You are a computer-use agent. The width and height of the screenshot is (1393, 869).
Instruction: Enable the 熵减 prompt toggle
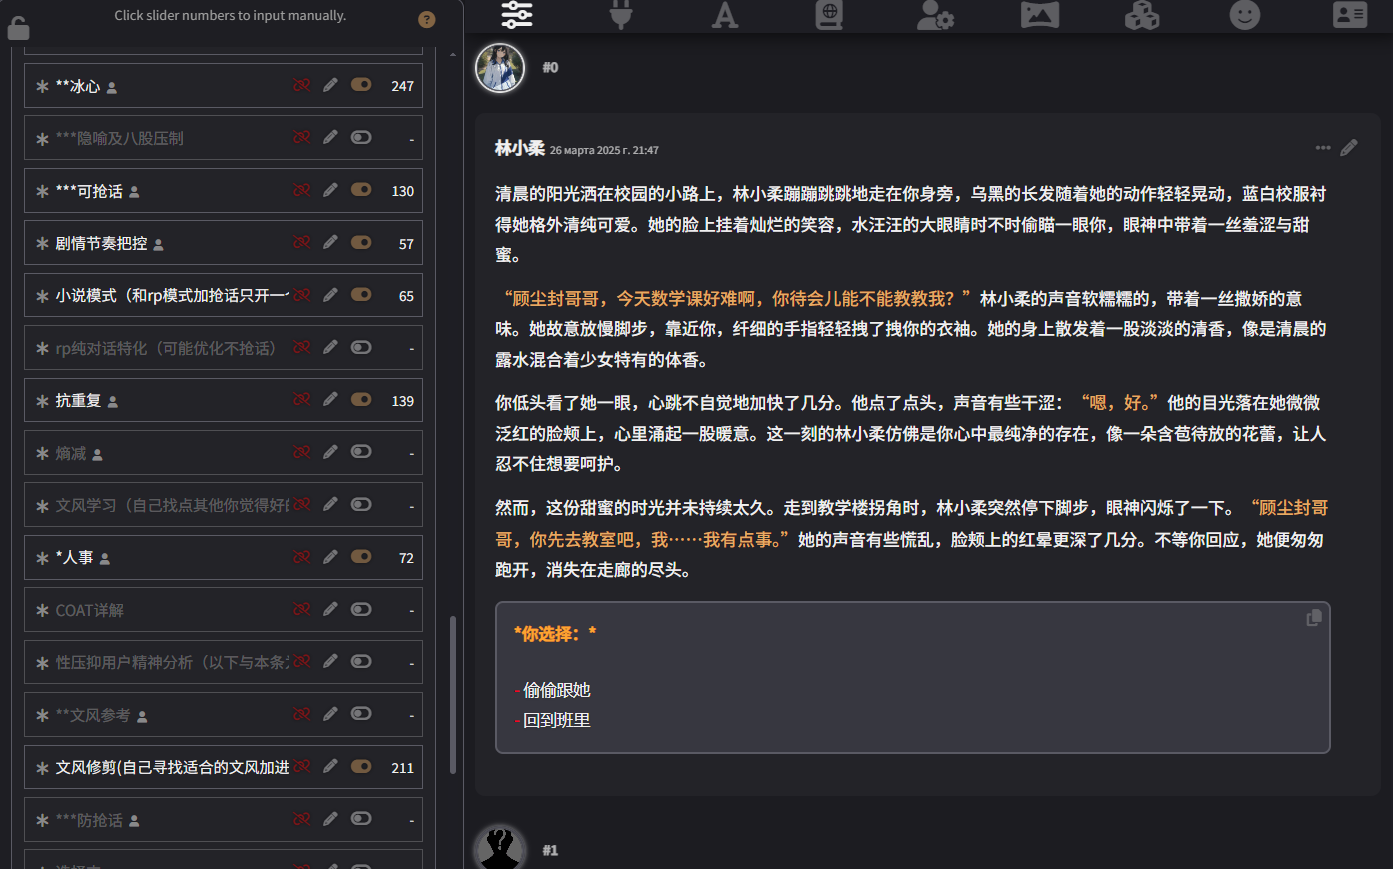click(361, 452)
